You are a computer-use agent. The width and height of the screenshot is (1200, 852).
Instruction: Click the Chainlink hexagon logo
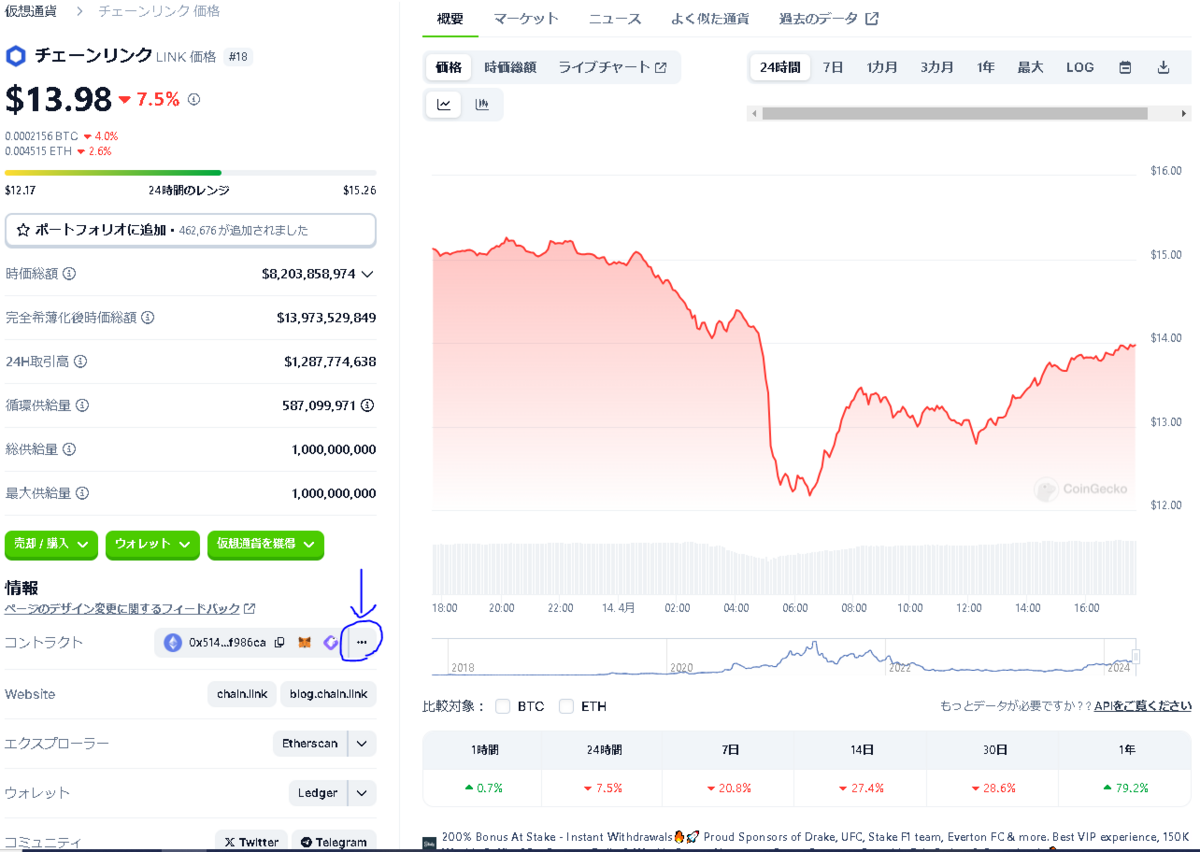[x=16, y=56]
